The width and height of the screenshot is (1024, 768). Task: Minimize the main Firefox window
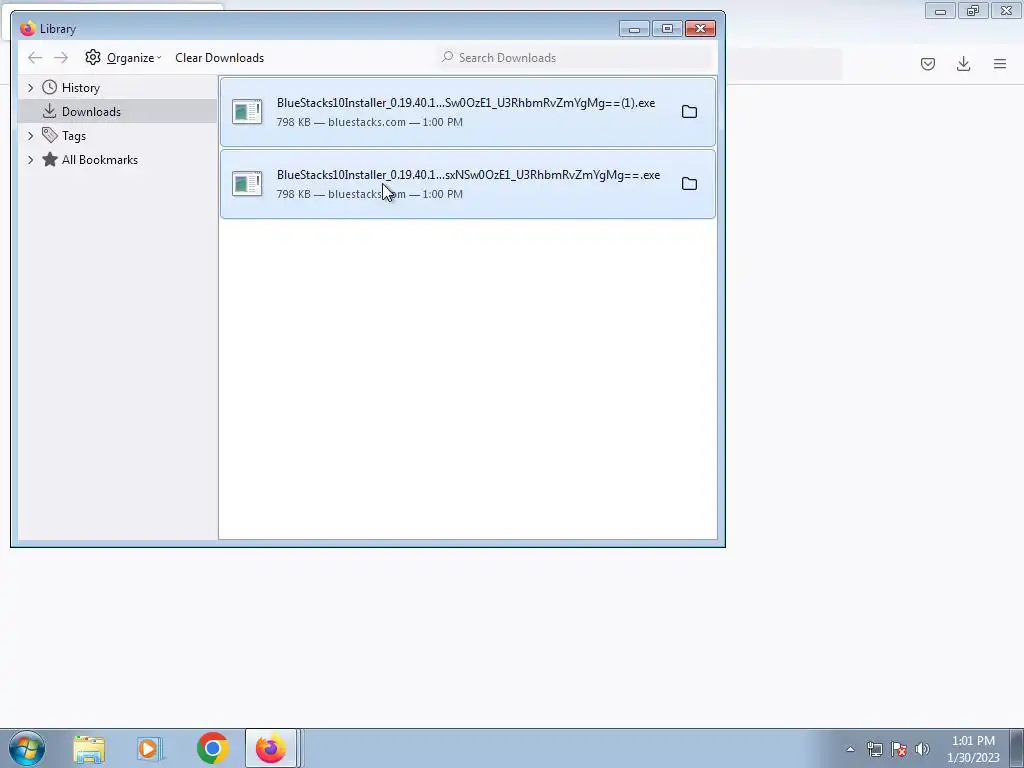click(x=940, y=11)
